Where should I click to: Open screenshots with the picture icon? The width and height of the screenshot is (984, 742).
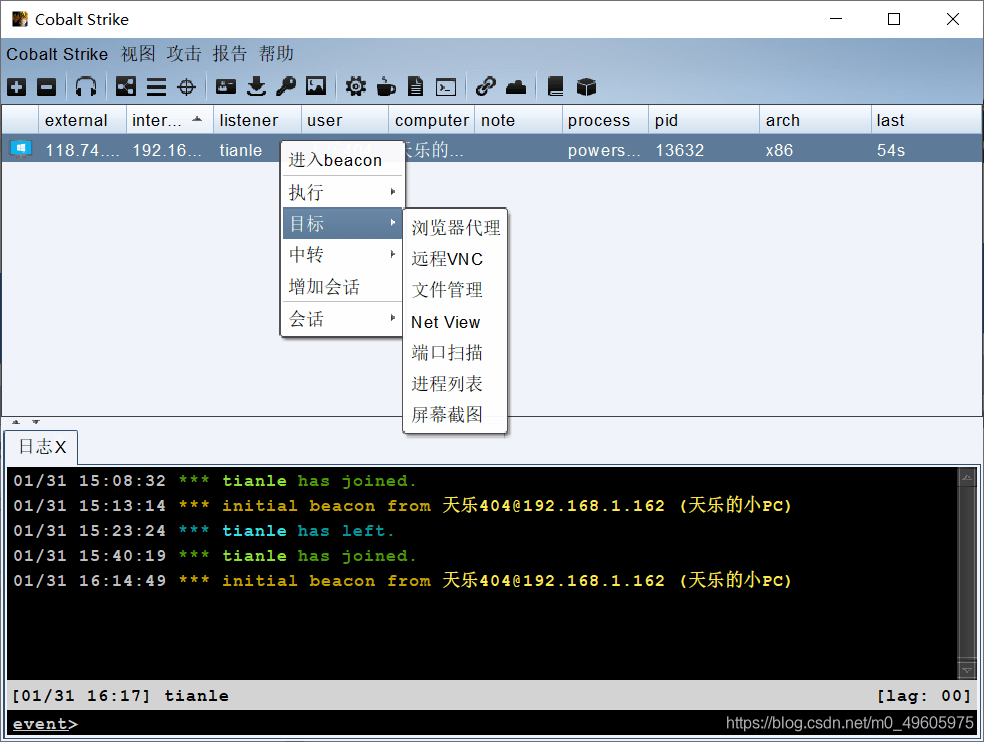(x=316, y=87)
